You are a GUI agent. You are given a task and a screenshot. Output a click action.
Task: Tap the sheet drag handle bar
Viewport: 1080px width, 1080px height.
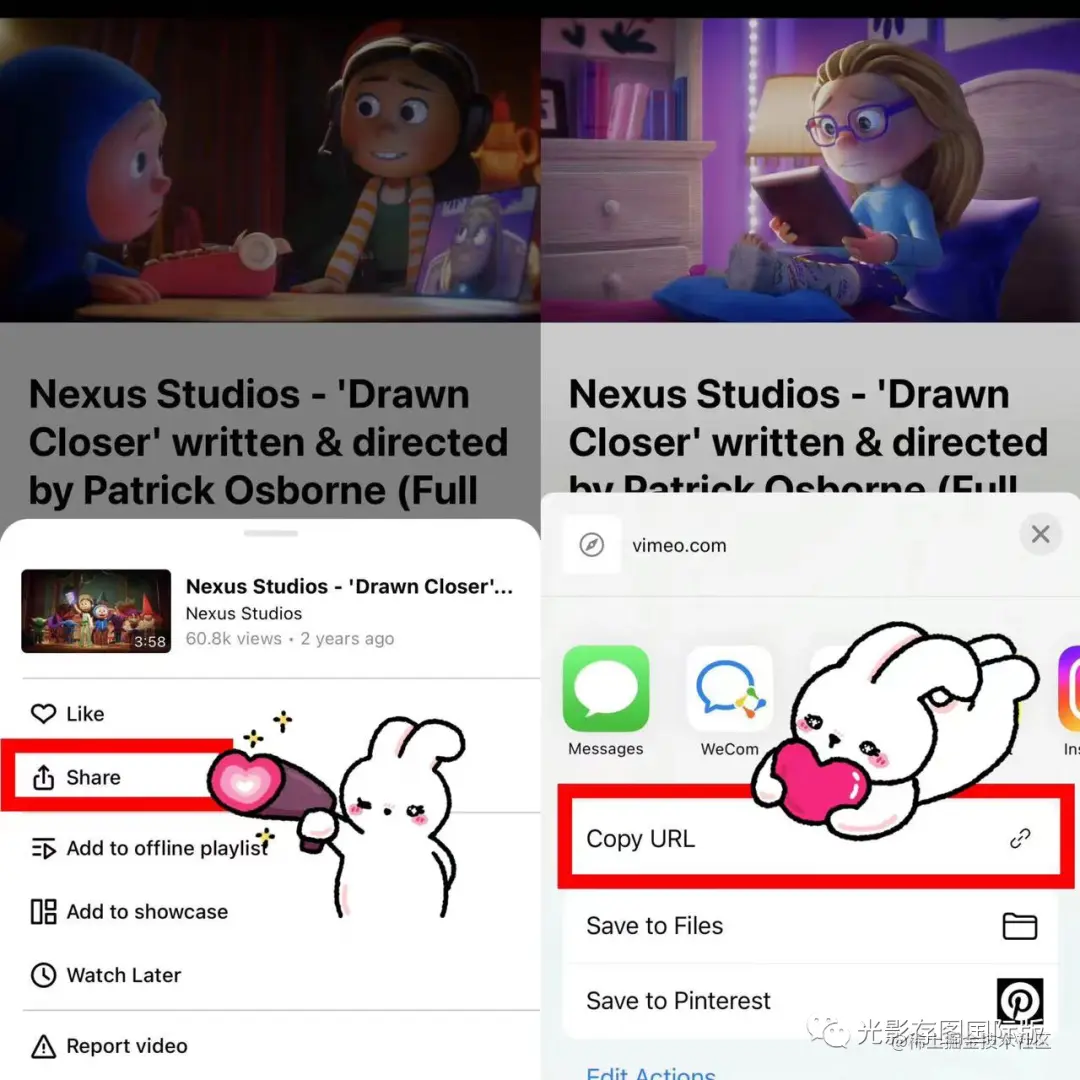point(271,533)
